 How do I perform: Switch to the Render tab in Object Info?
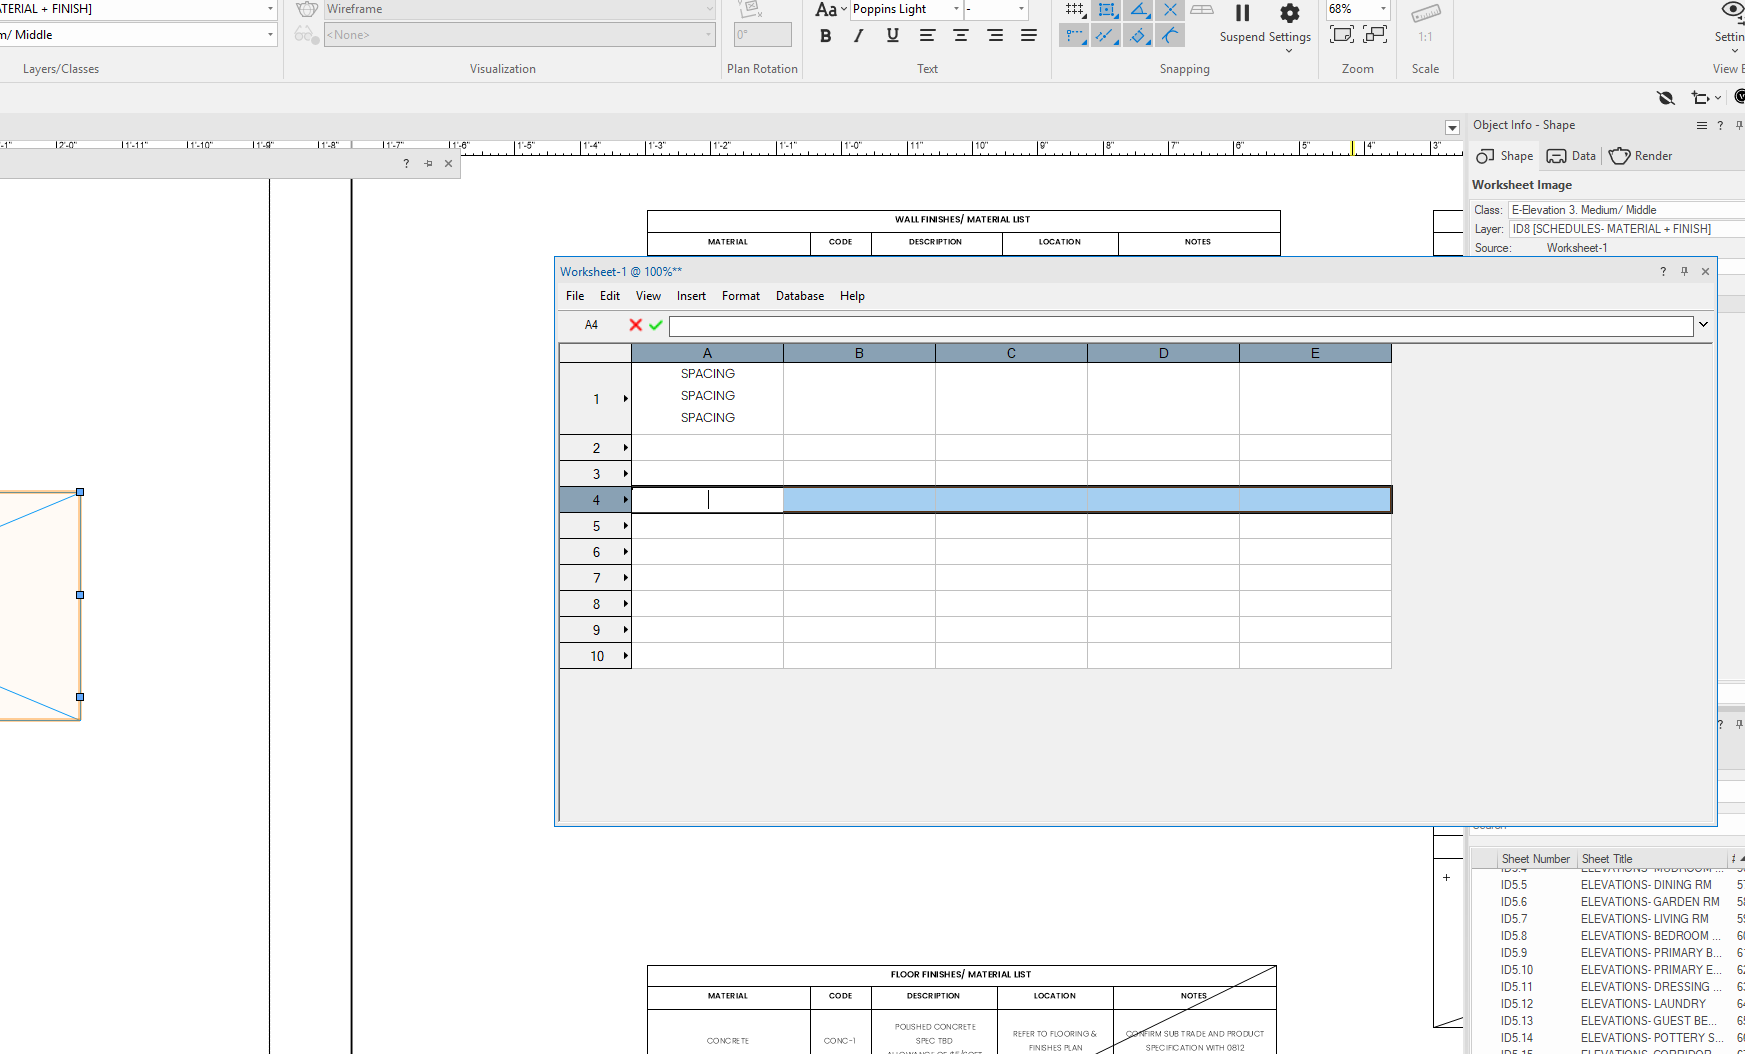1640,156
